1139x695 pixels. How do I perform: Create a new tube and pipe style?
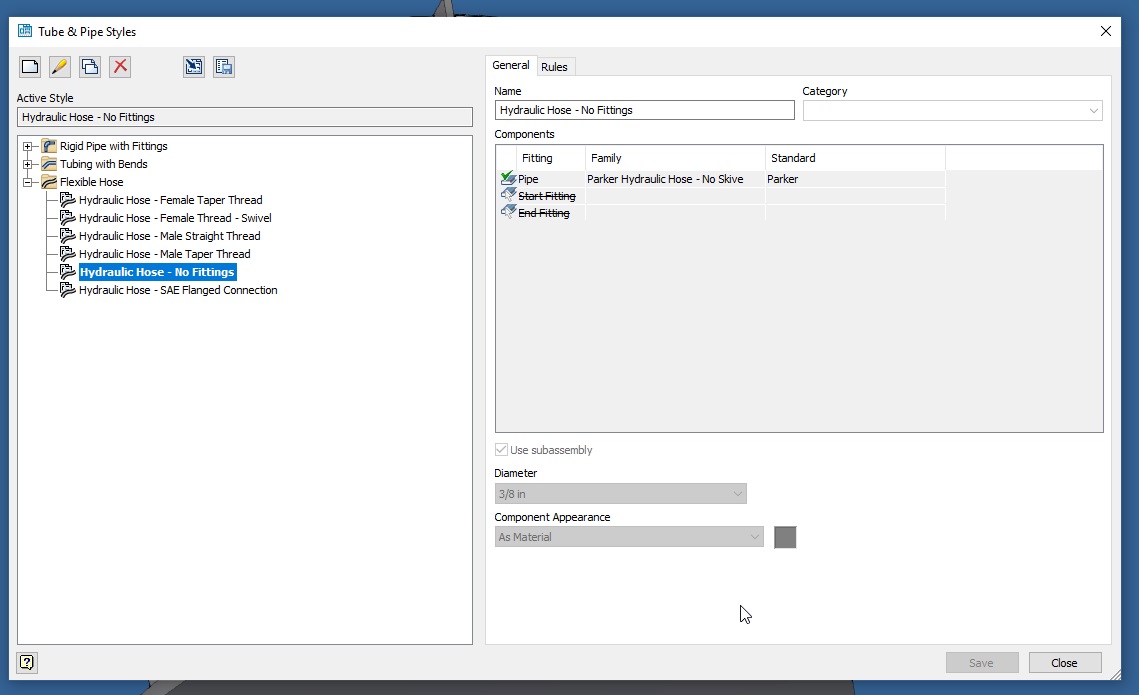point(29,66)
